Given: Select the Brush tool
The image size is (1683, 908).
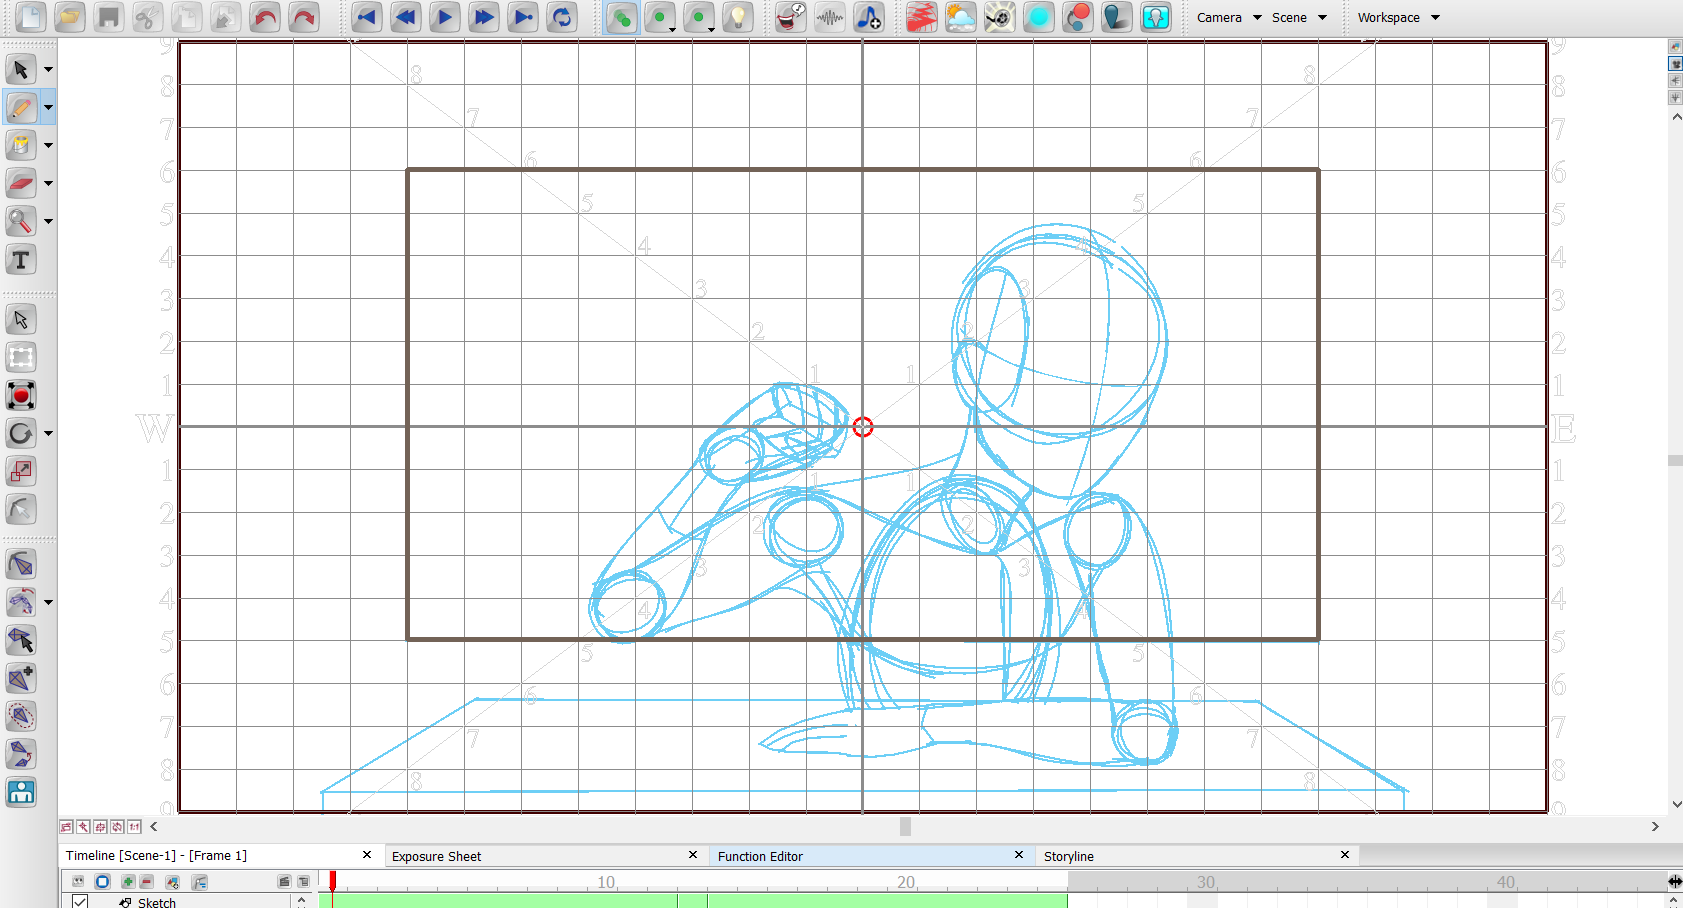Looking at the screenshot, I should coord(20,107).
